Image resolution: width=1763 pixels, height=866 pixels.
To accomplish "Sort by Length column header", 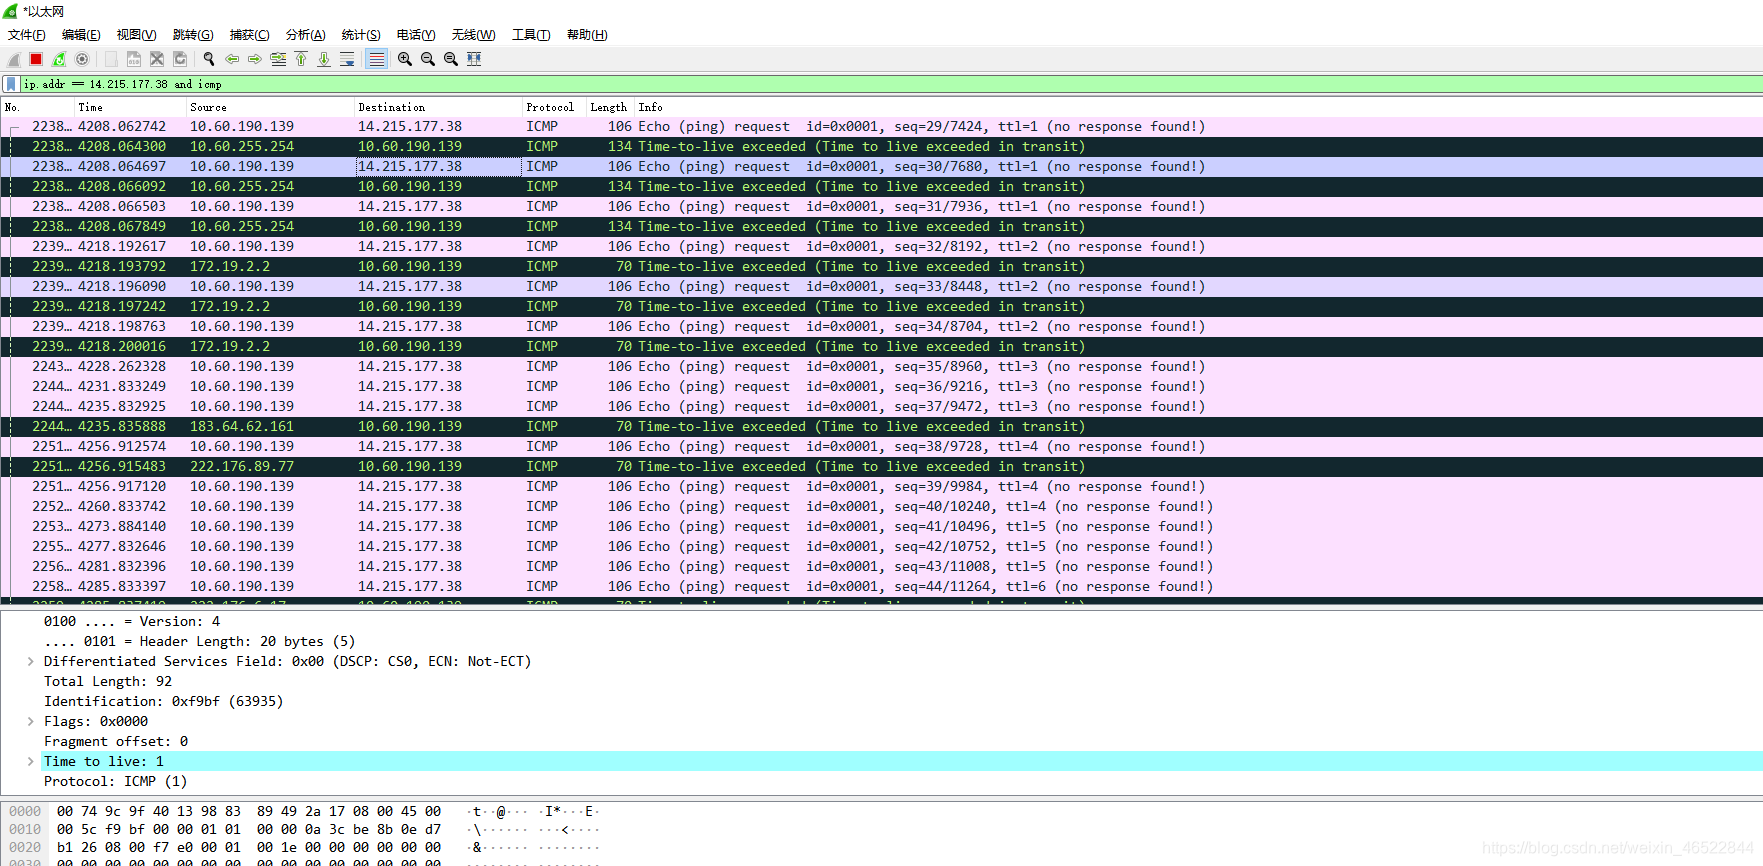I will (610, 107).
